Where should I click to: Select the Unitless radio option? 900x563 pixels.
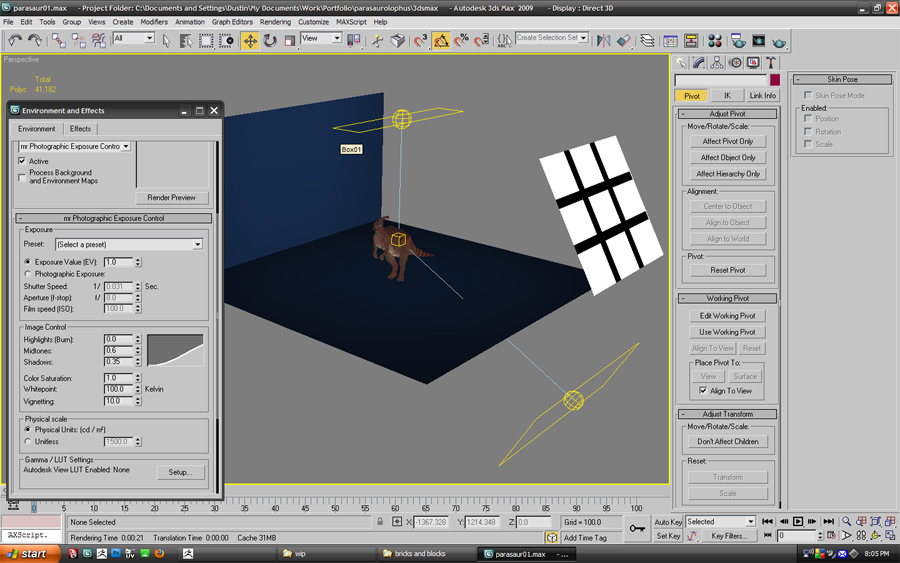27,441
